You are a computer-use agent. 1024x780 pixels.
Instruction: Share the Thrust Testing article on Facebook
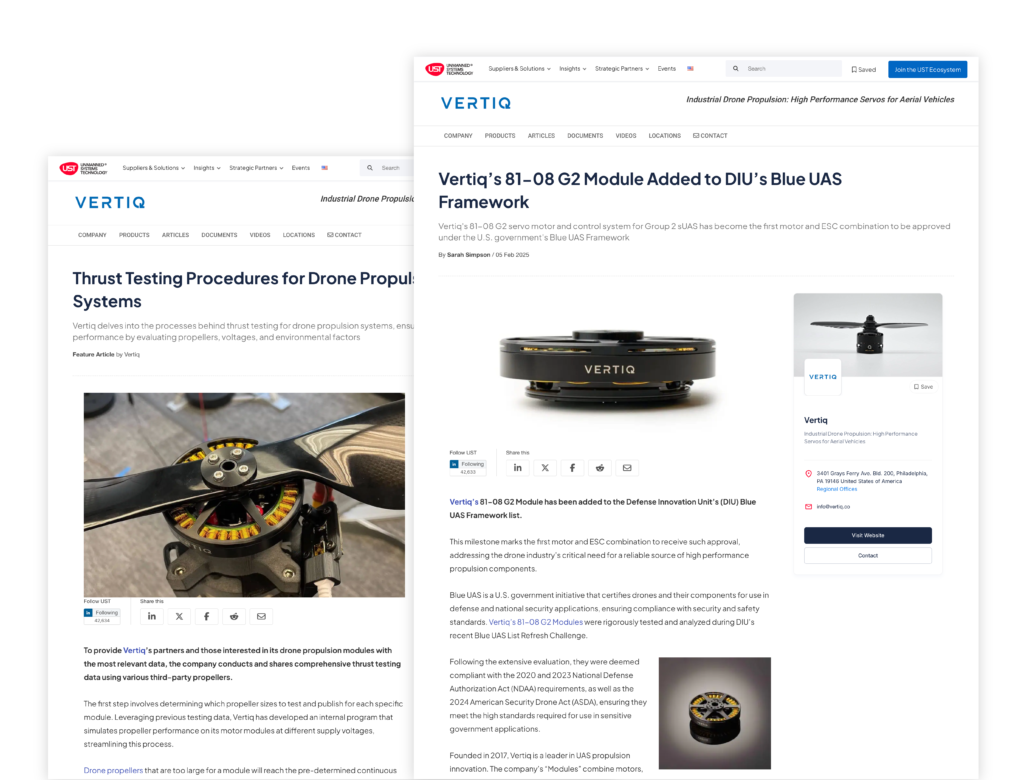tap(206, 616)
